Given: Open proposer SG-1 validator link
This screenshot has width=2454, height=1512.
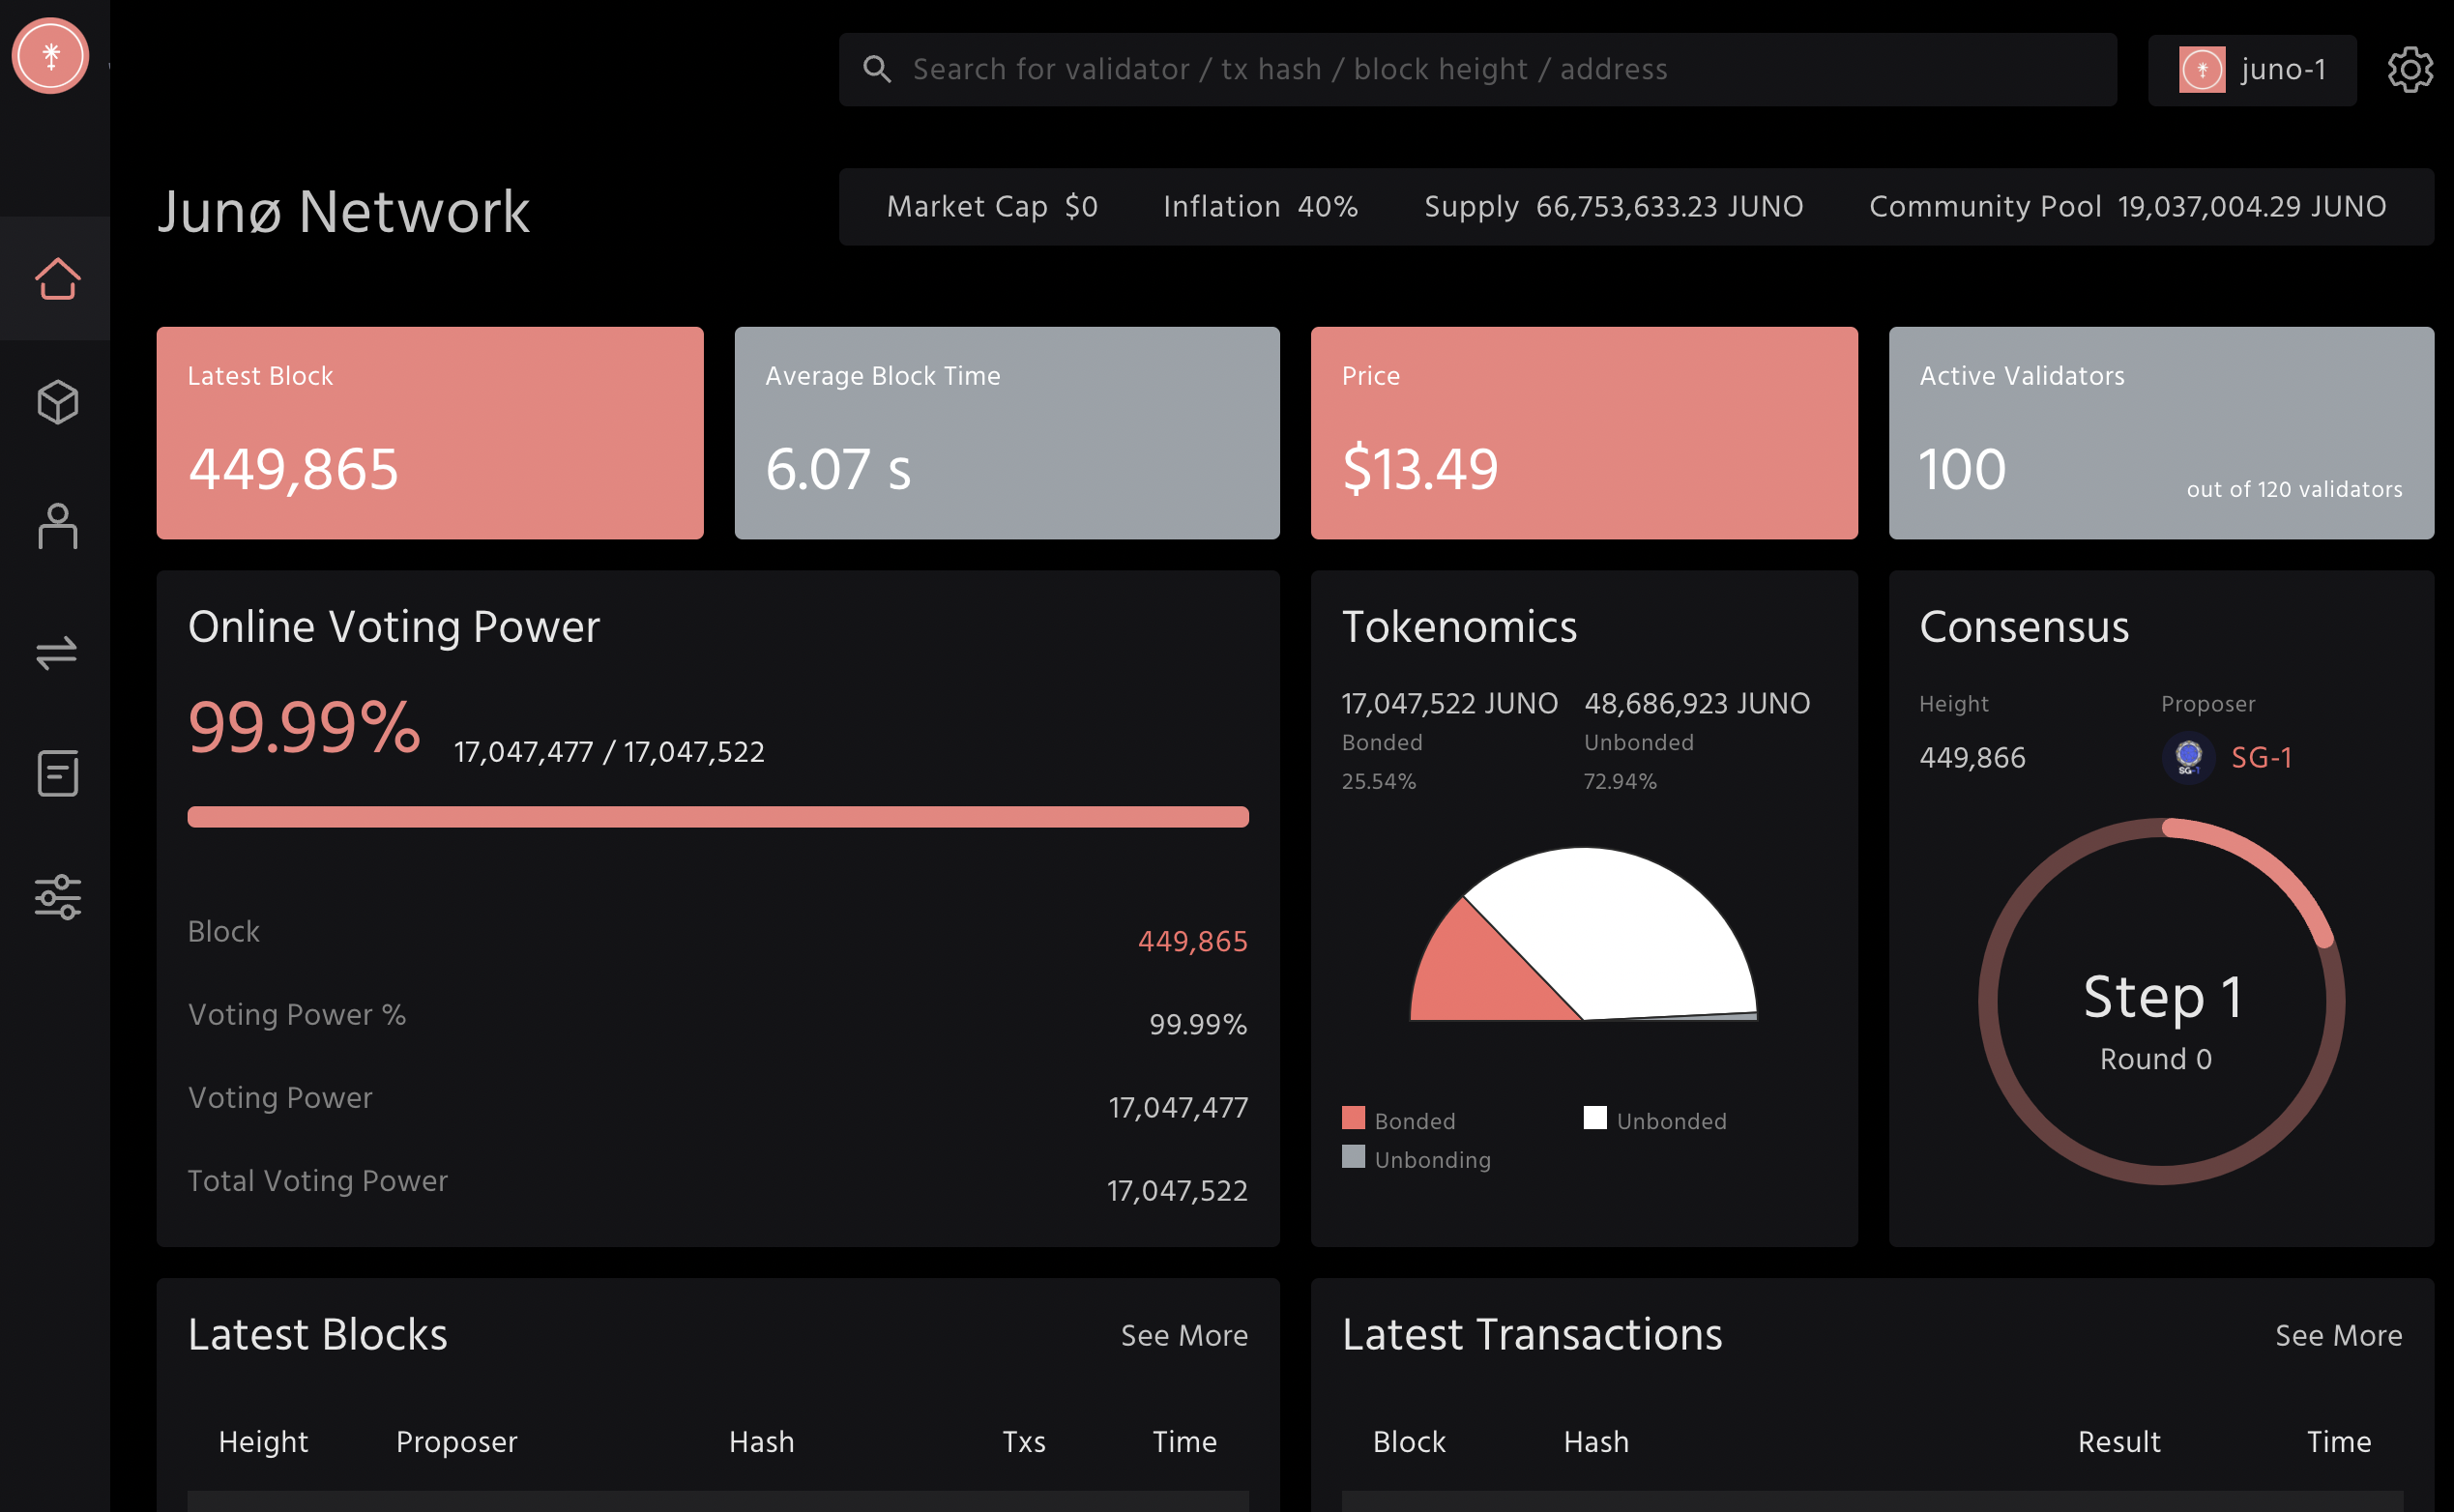Looking at the screenshot, I should click(x=2261, y=758).
